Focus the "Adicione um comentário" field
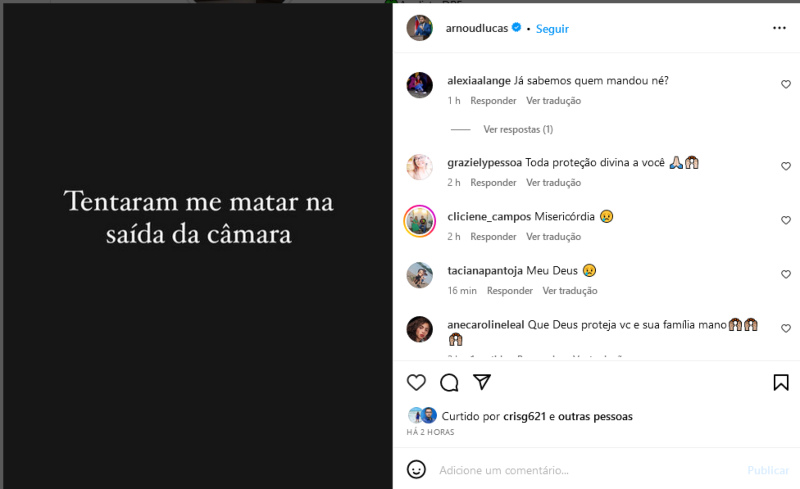800x489 pixels. pyautogui.click(x=580, y=470)
